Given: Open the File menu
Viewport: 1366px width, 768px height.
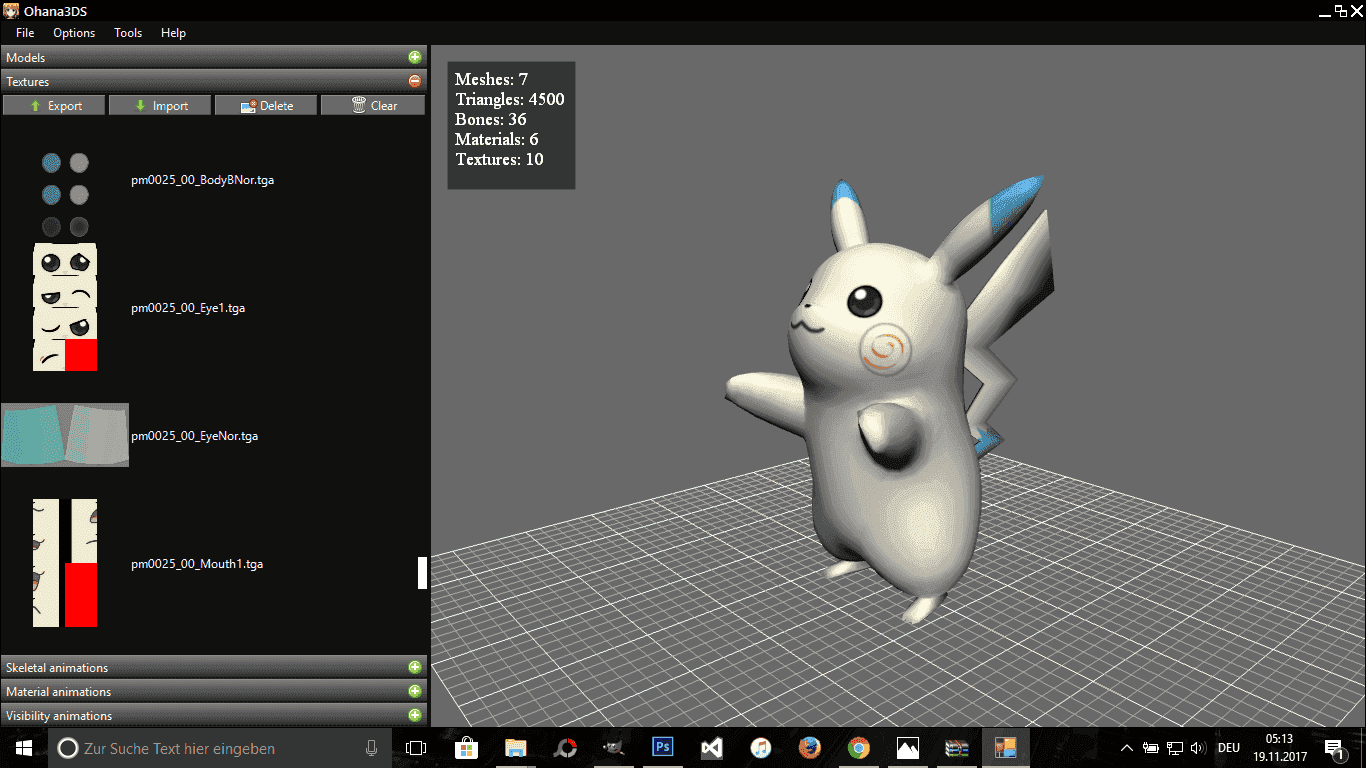Looking at the screenshot, I should click(25, 33).
